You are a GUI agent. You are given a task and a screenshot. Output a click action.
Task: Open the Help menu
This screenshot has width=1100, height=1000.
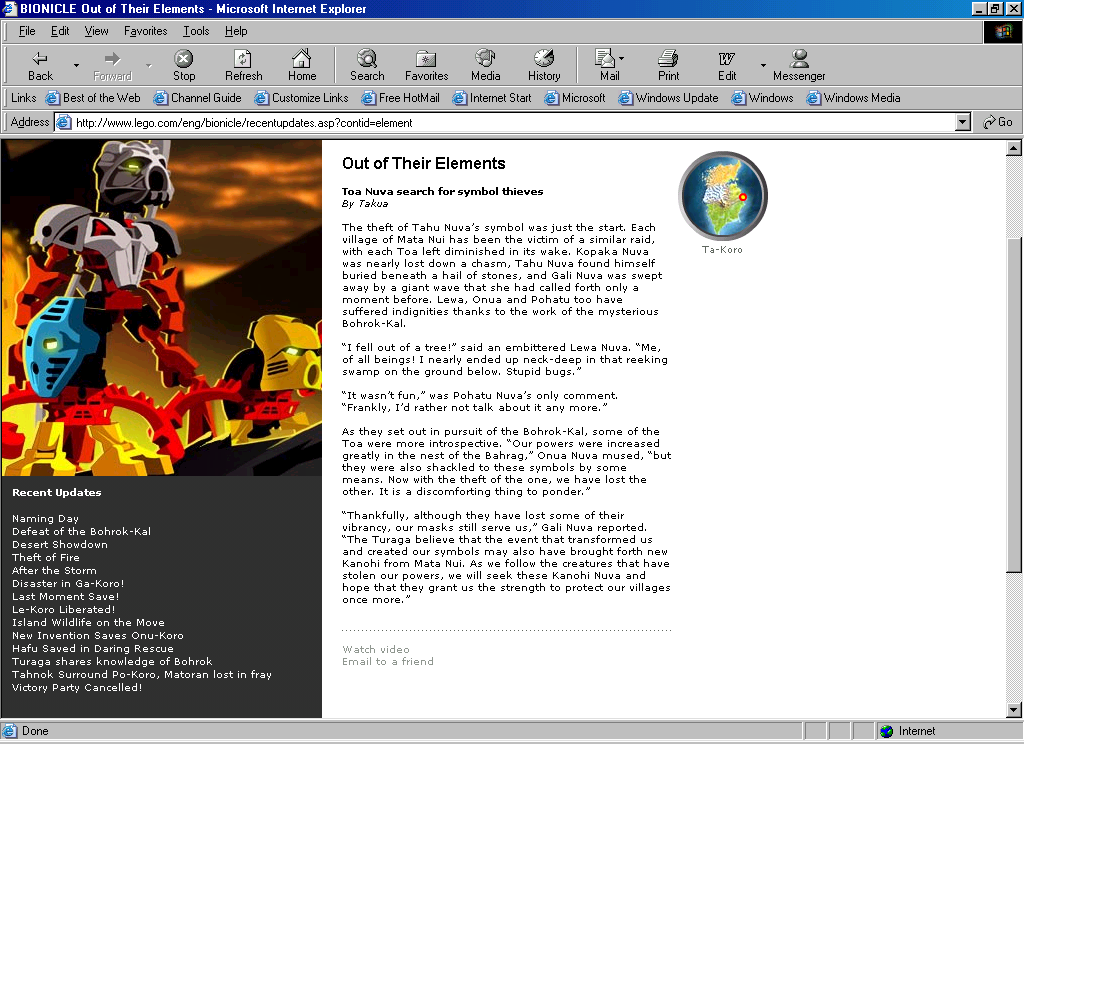coord(236,31)
